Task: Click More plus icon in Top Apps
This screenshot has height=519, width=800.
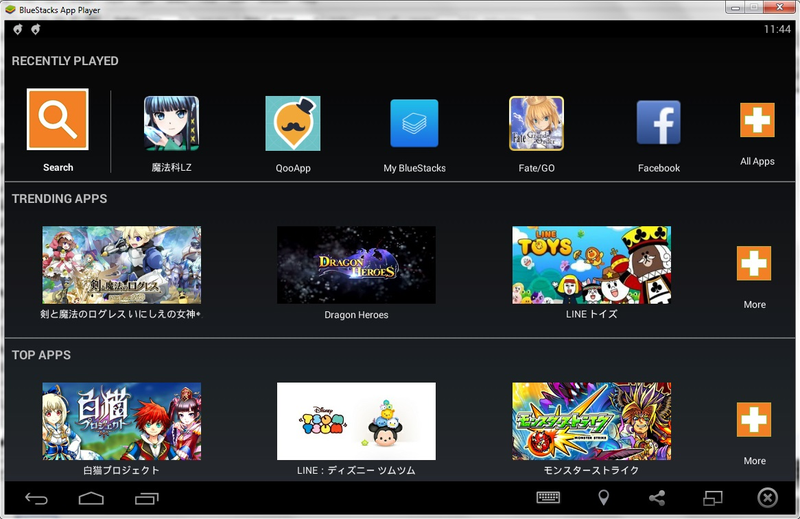Action: tap(754, 419)
